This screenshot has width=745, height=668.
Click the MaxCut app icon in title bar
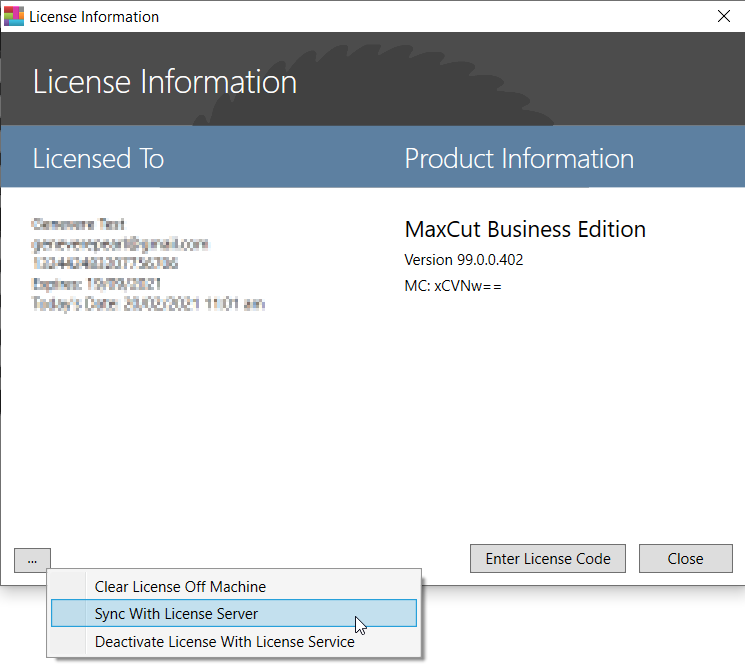click(14, 16)
